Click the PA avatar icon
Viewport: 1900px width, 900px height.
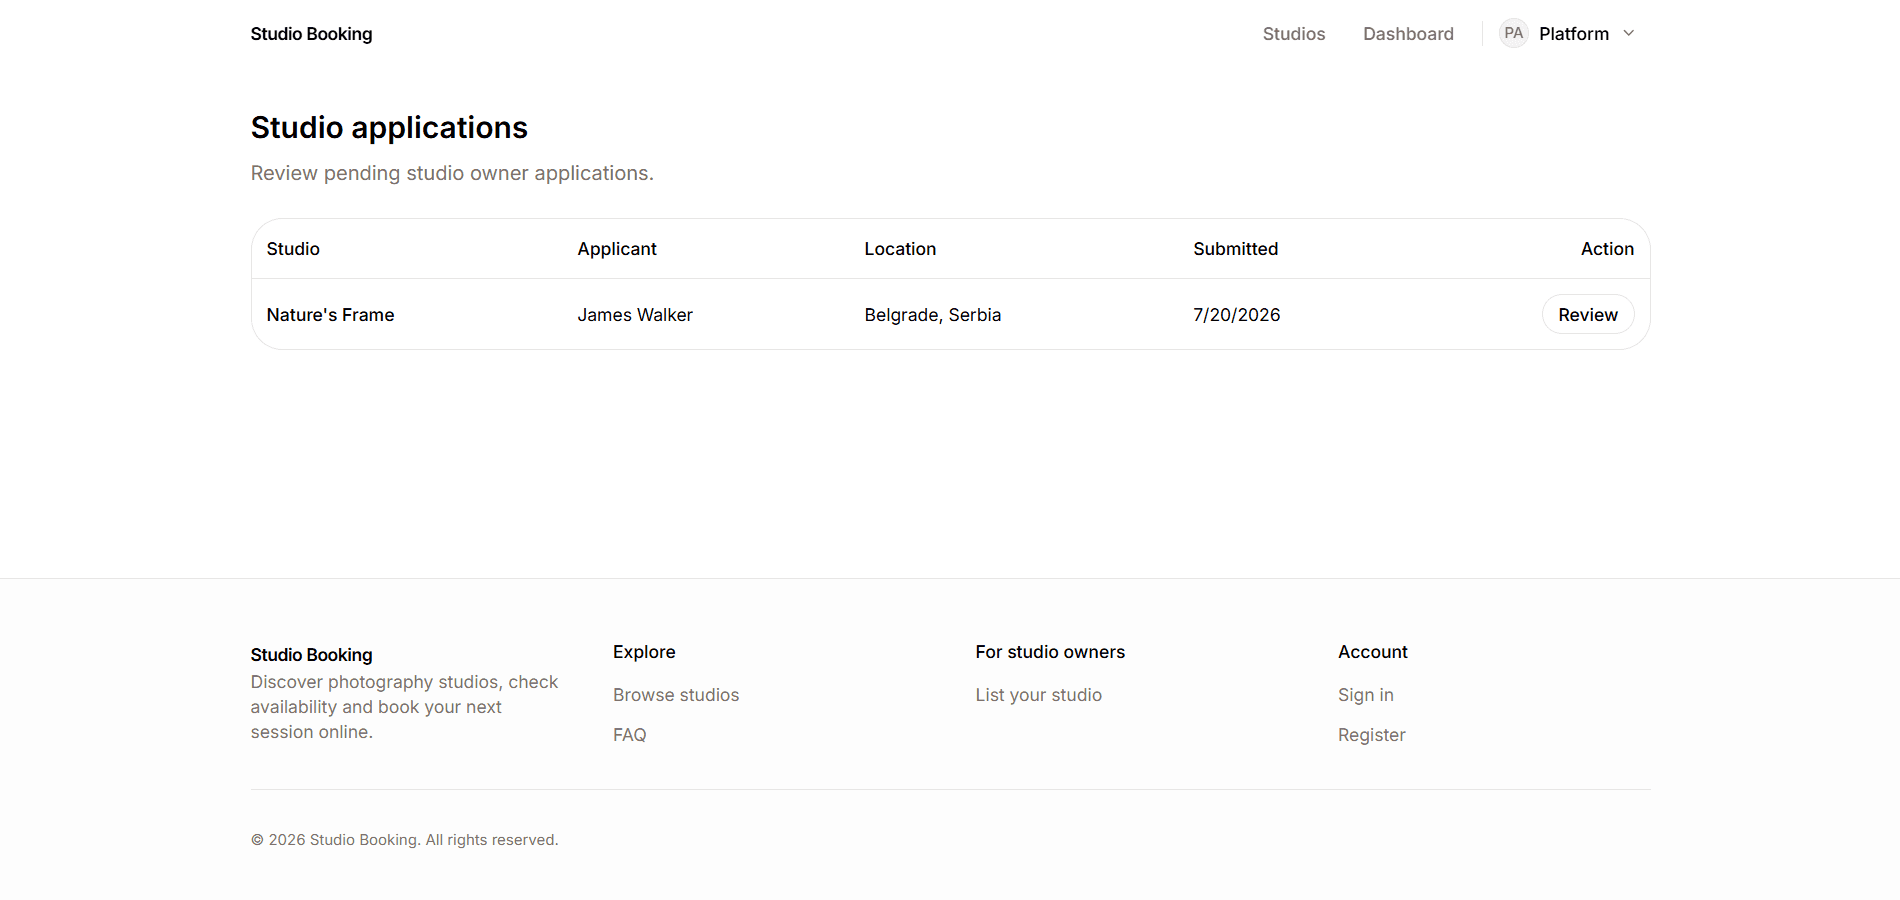click(x=1513, y=33)
